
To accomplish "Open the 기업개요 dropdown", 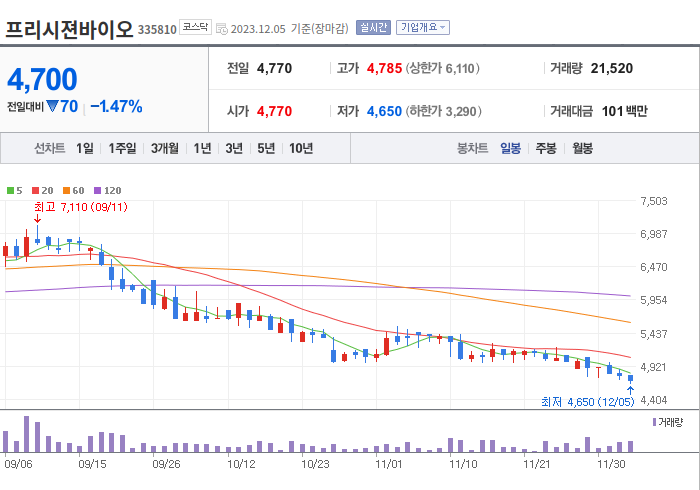I will point(423,28).
